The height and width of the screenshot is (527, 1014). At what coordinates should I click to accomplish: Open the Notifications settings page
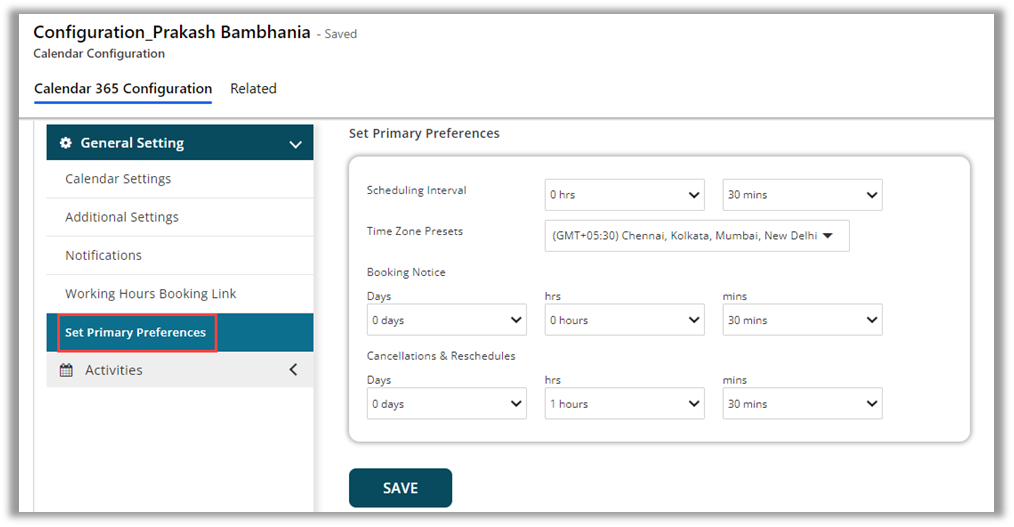(x=104, y=255)
